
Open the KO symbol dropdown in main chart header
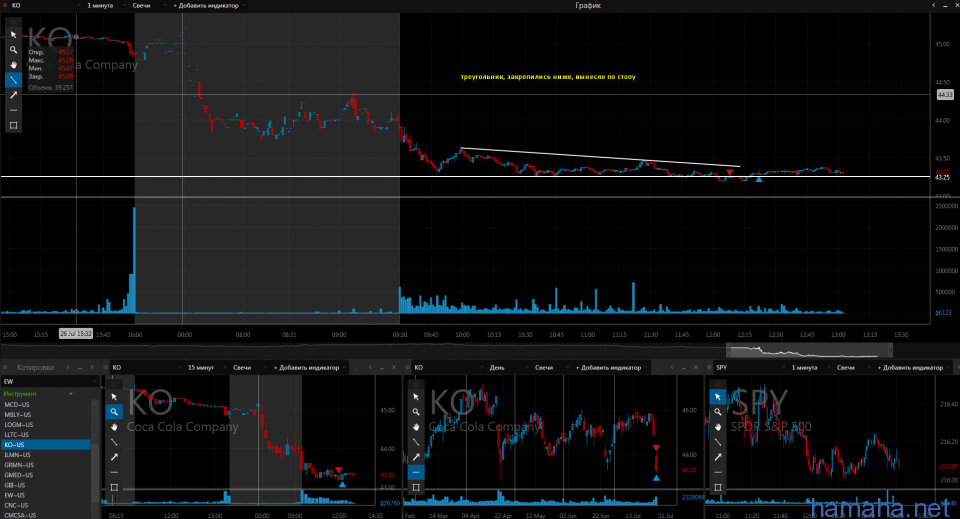[x=46, y=6]
